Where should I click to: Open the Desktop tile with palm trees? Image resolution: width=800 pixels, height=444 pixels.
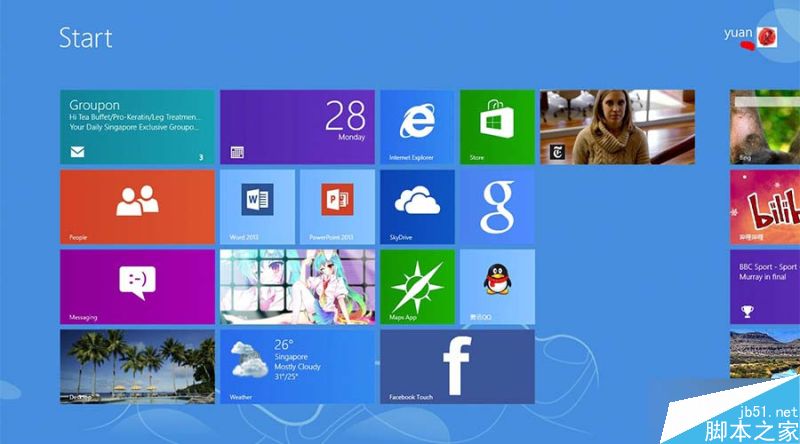click(x=137, y=366)
